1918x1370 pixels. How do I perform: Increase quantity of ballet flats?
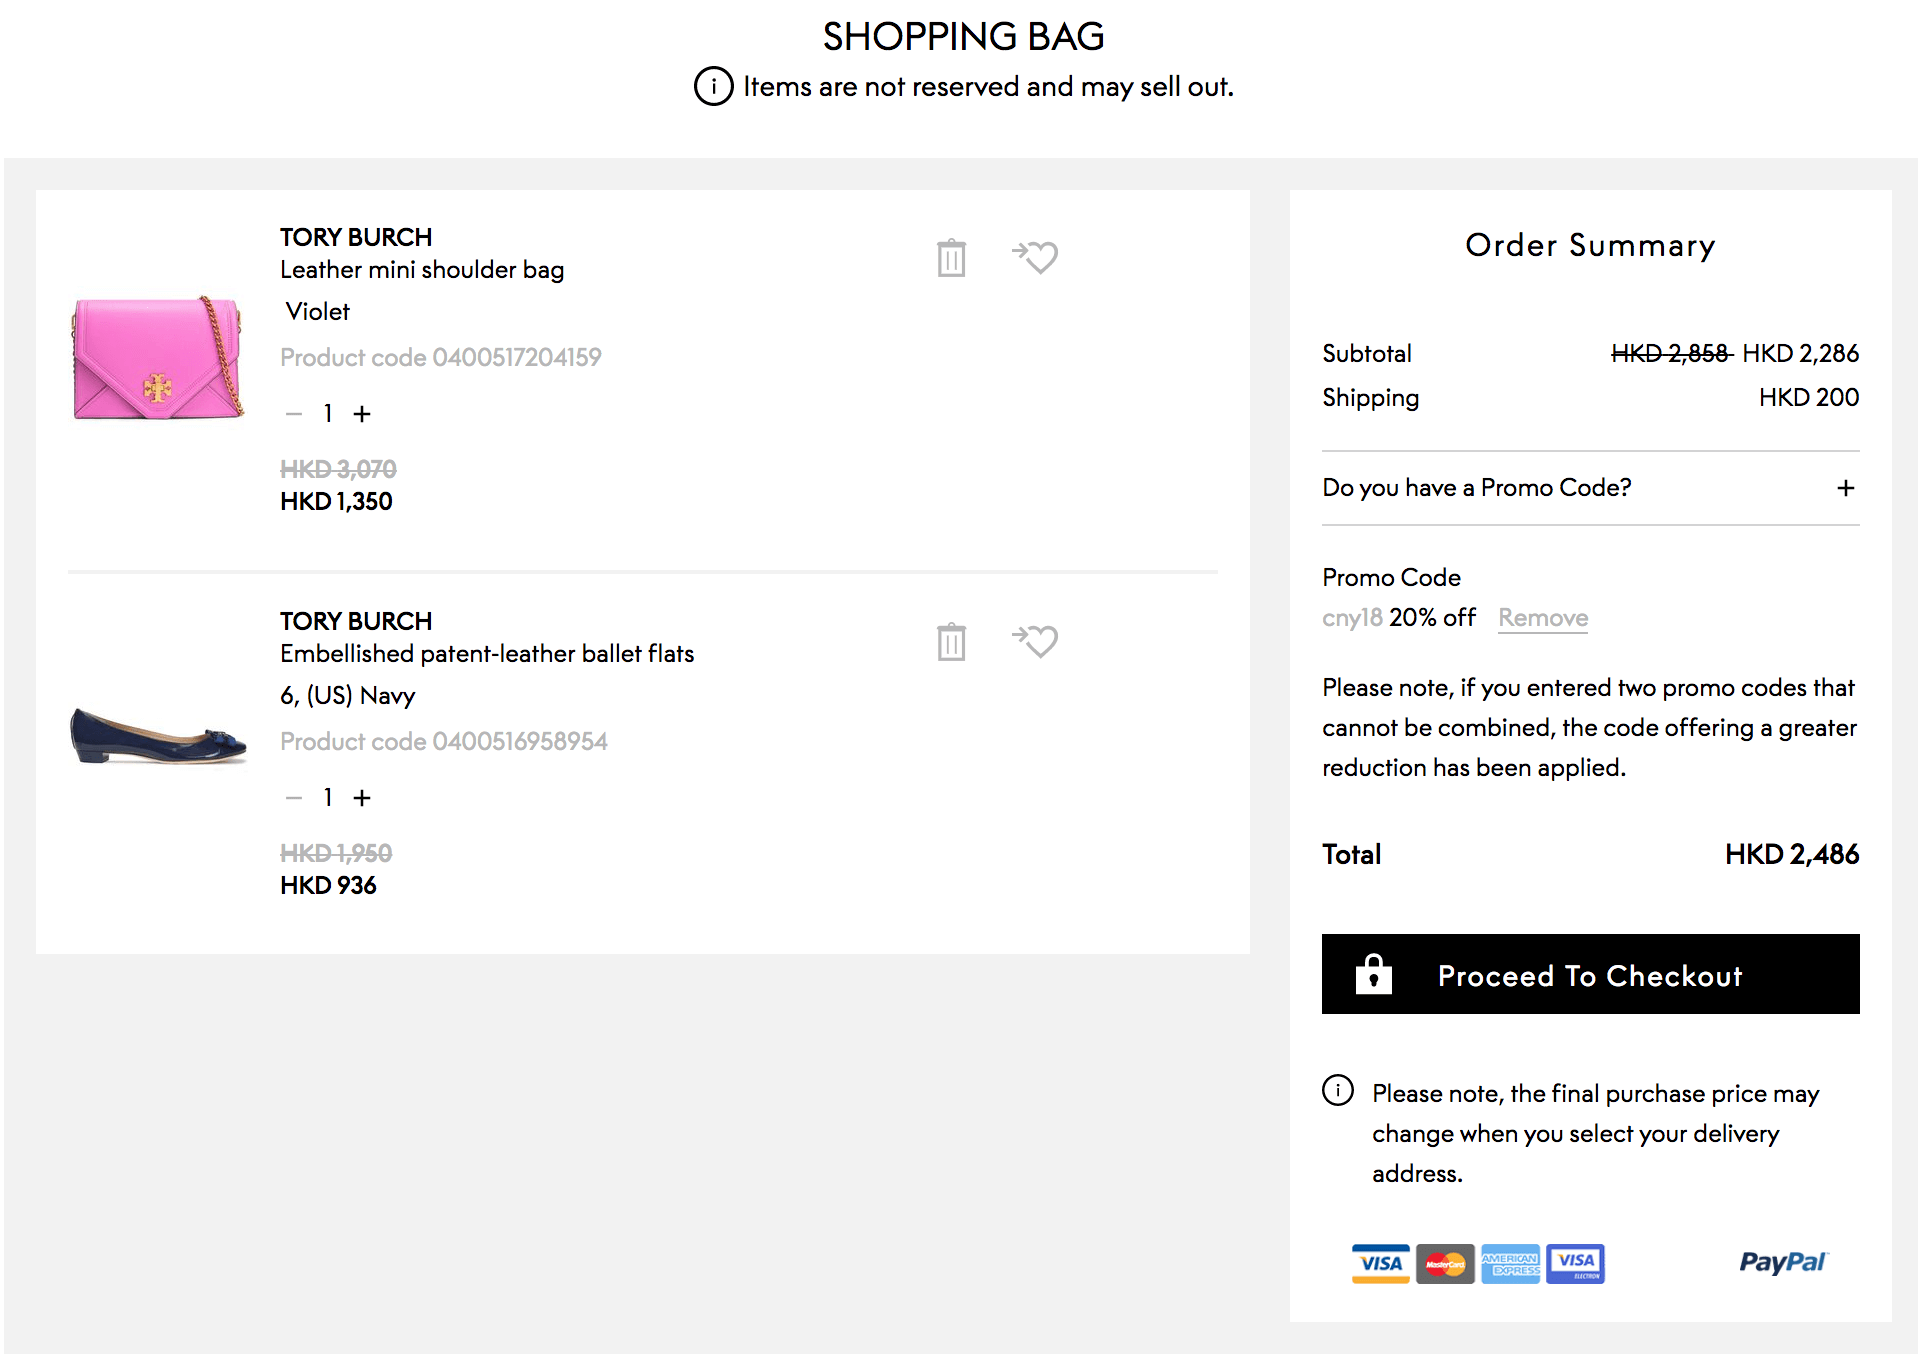(x=362, y=798)
